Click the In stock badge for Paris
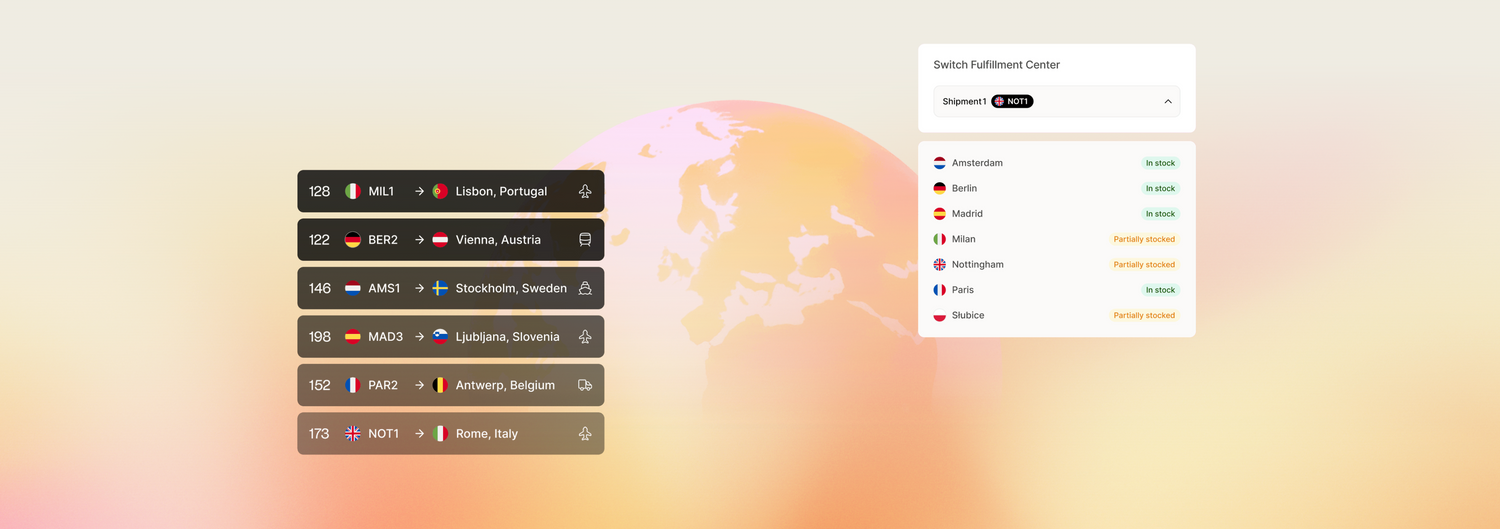Viewport: 1500px width, 529px height. 1160,290
